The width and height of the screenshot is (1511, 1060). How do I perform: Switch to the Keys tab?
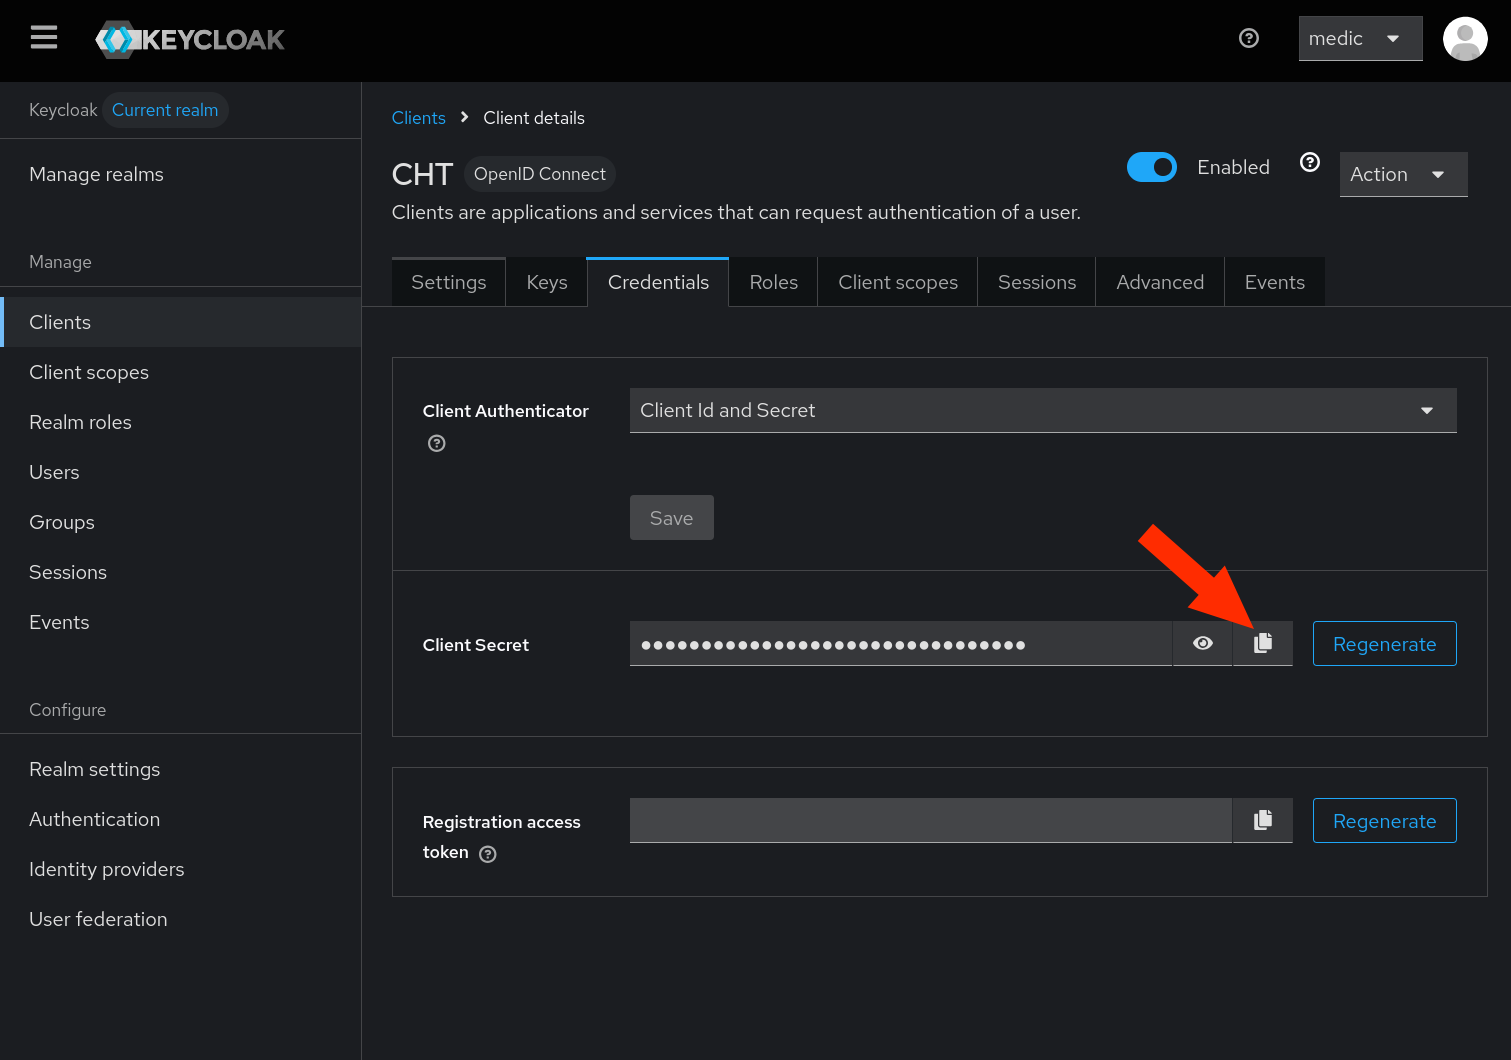(547, 282)
